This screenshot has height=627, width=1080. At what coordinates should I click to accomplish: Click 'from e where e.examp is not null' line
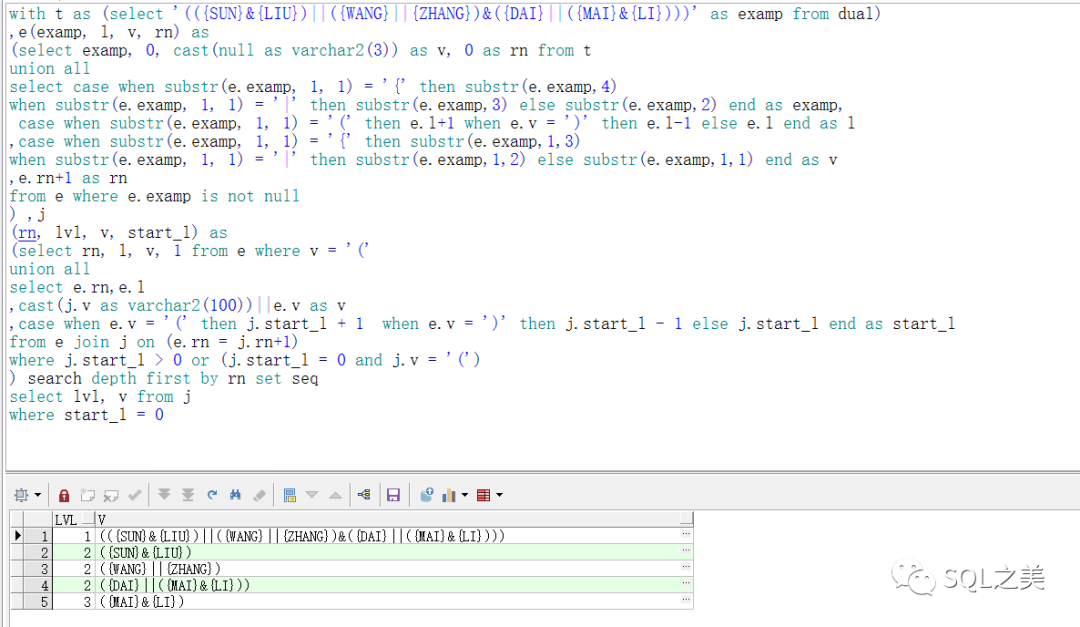coord(154,196)
